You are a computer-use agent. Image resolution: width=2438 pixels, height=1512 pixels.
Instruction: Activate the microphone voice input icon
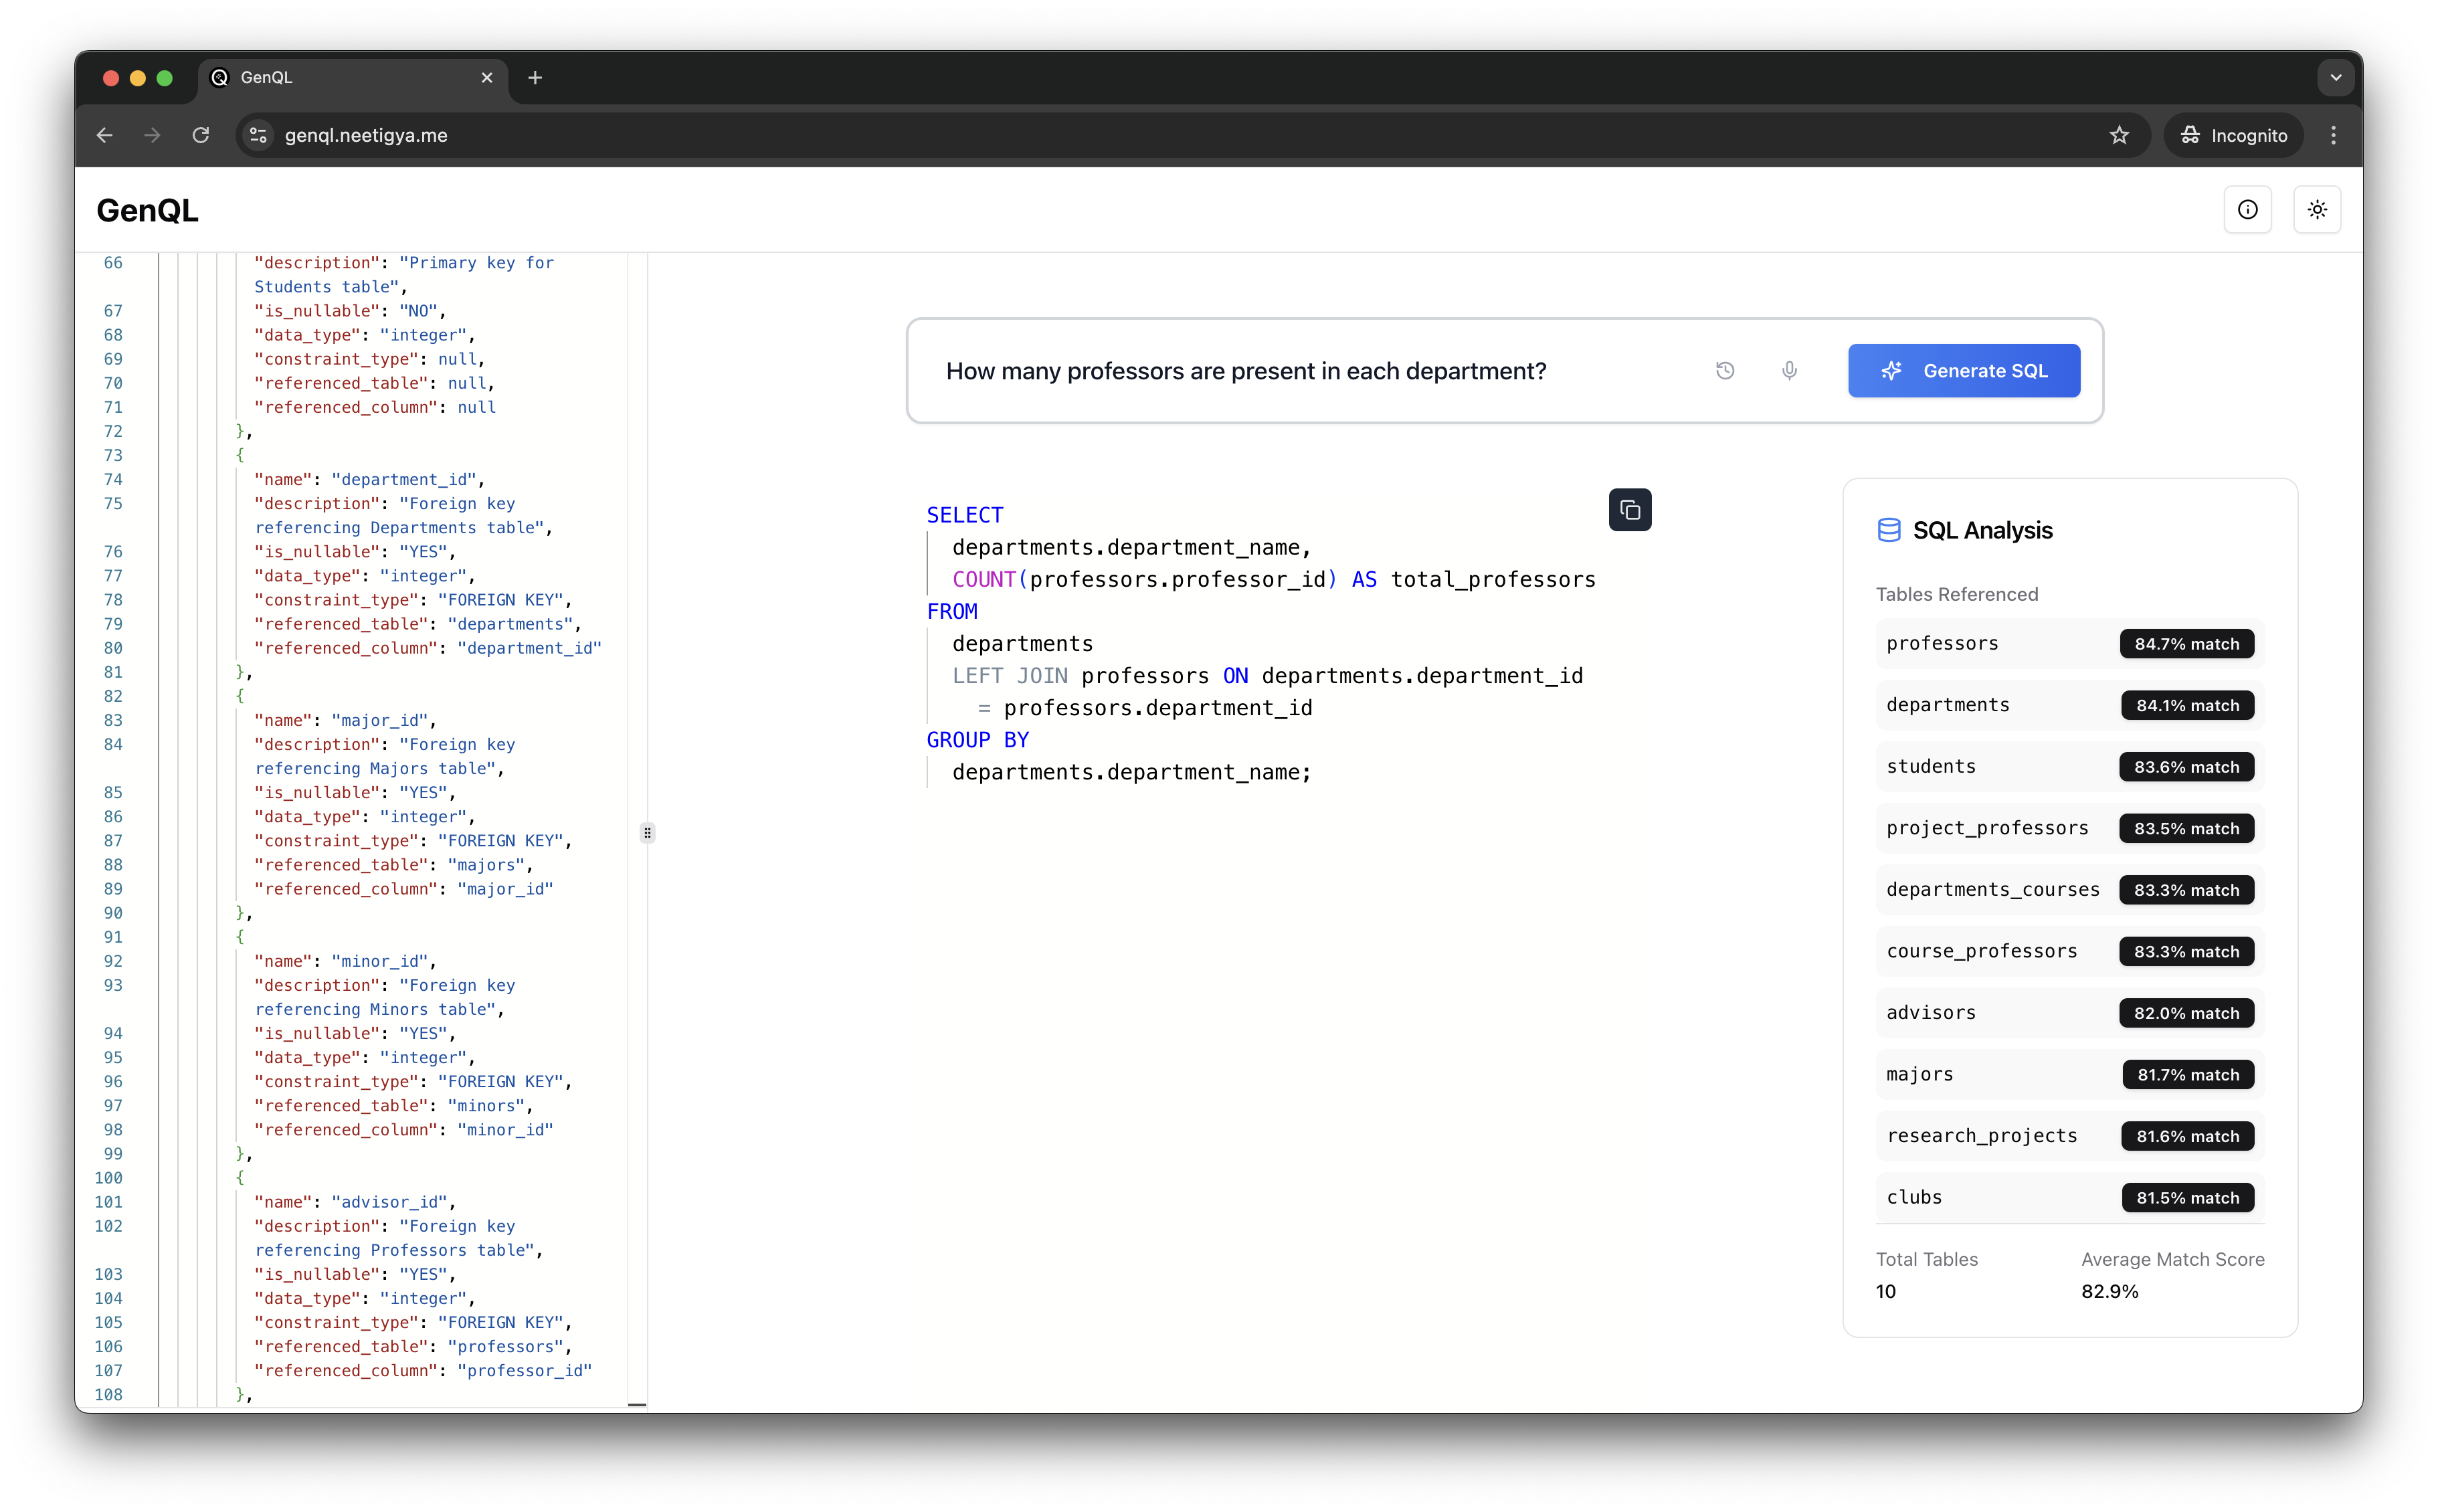(x=1789, y=371)
